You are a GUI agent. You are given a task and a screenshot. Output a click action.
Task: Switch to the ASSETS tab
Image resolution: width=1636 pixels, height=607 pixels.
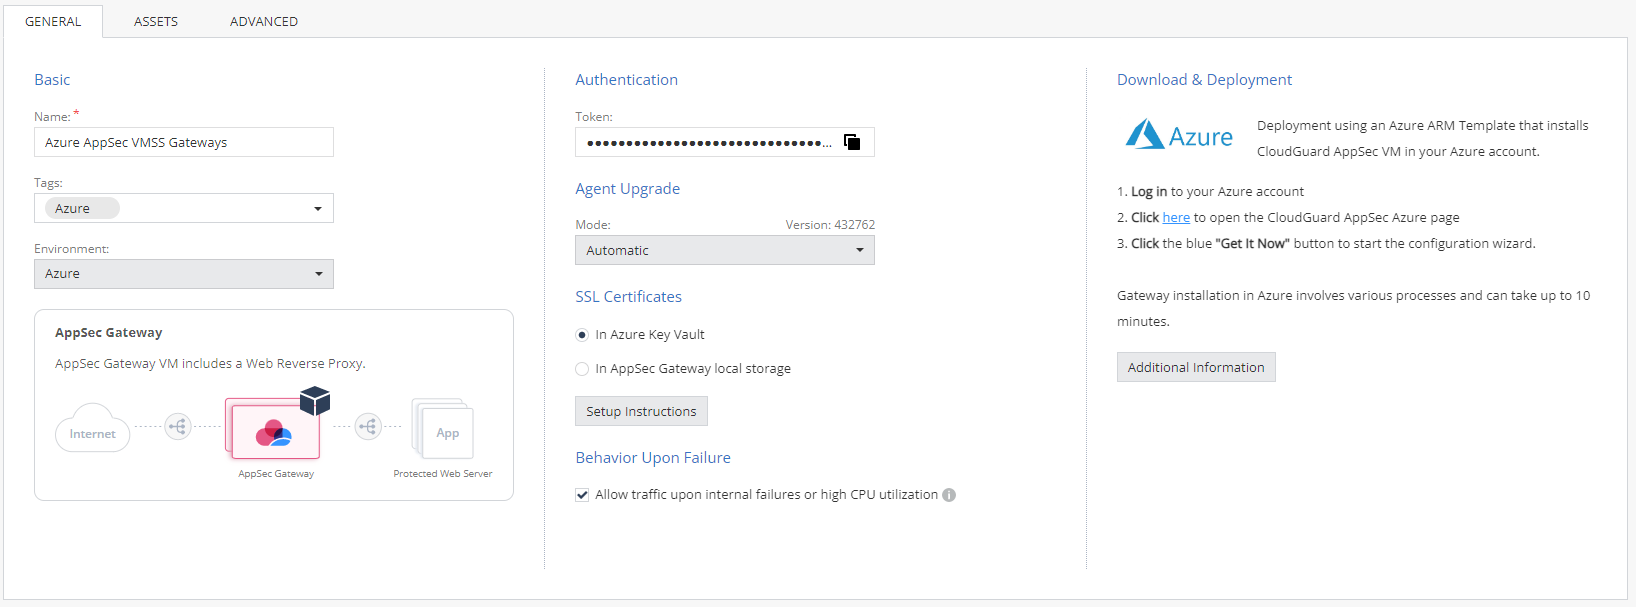156,21
